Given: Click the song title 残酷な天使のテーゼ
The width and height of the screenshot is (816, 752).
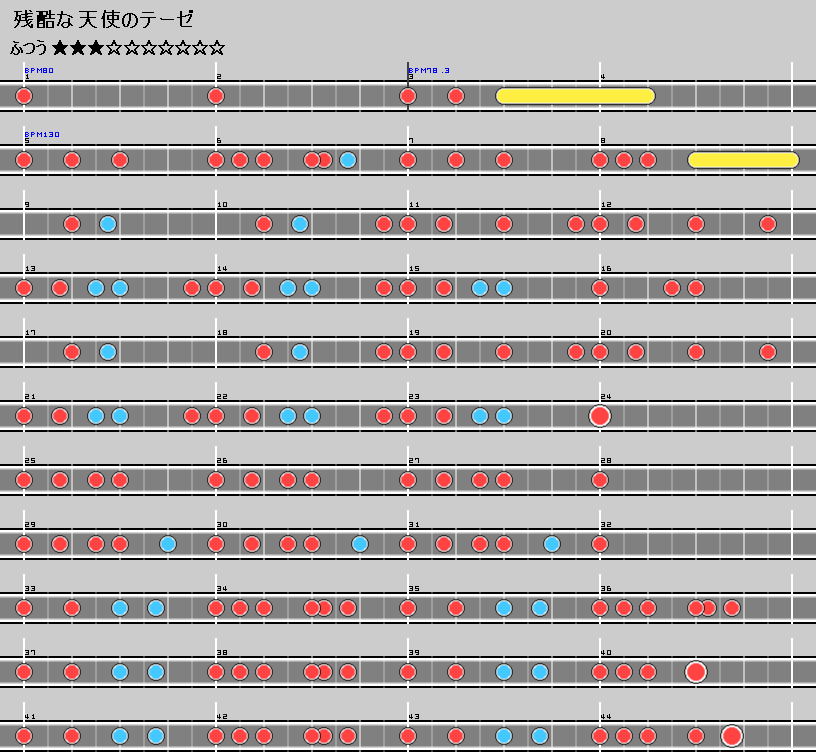Looking at the screenshot, I should [103, 20].
